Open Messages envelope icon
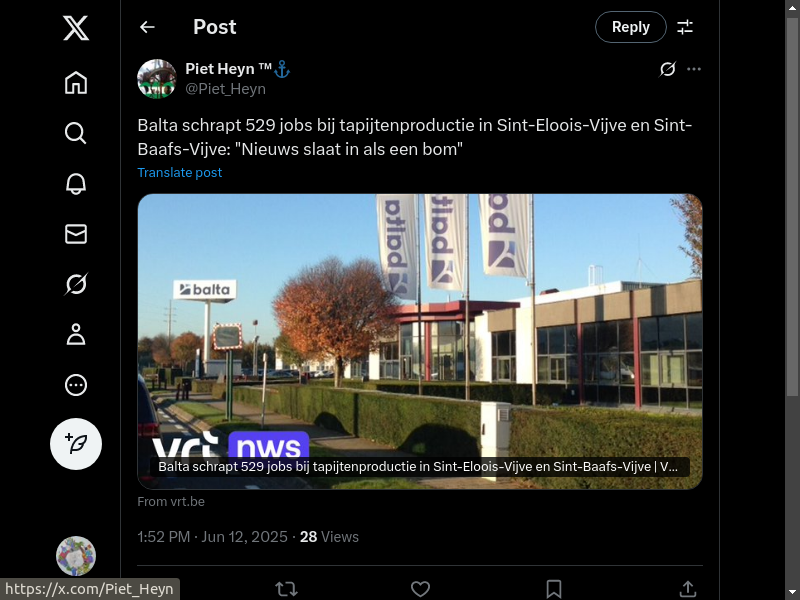 click(x=76, y=234)
